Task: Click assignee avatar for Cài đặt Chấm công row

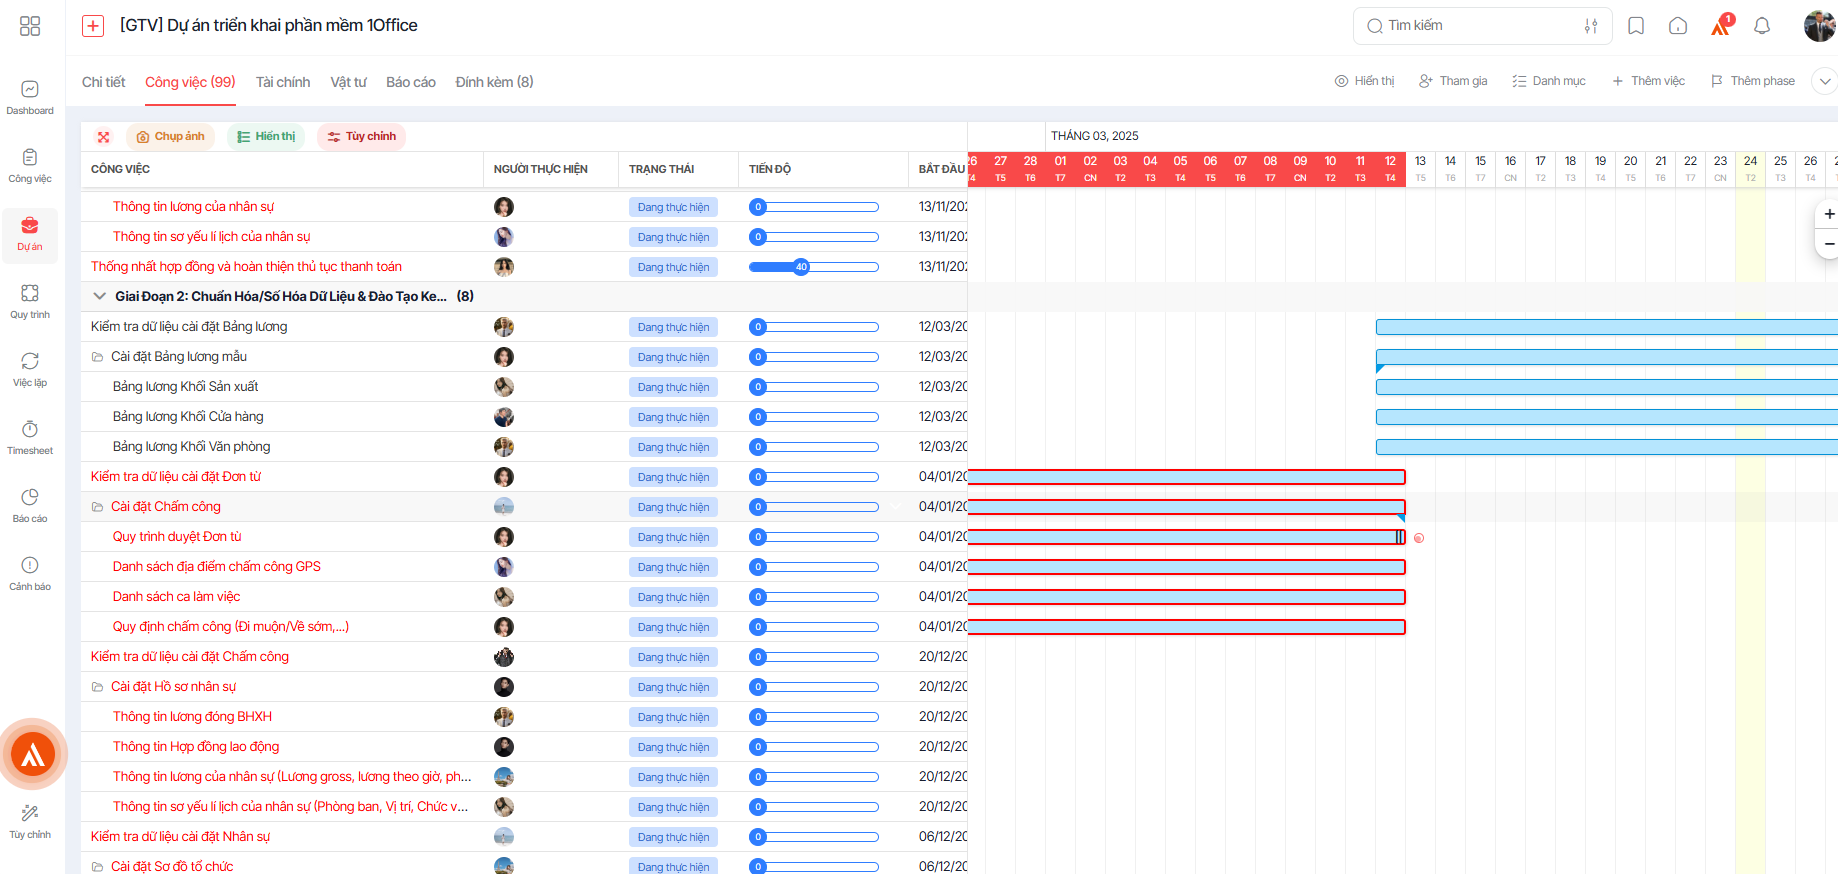Action: (504, 507)
